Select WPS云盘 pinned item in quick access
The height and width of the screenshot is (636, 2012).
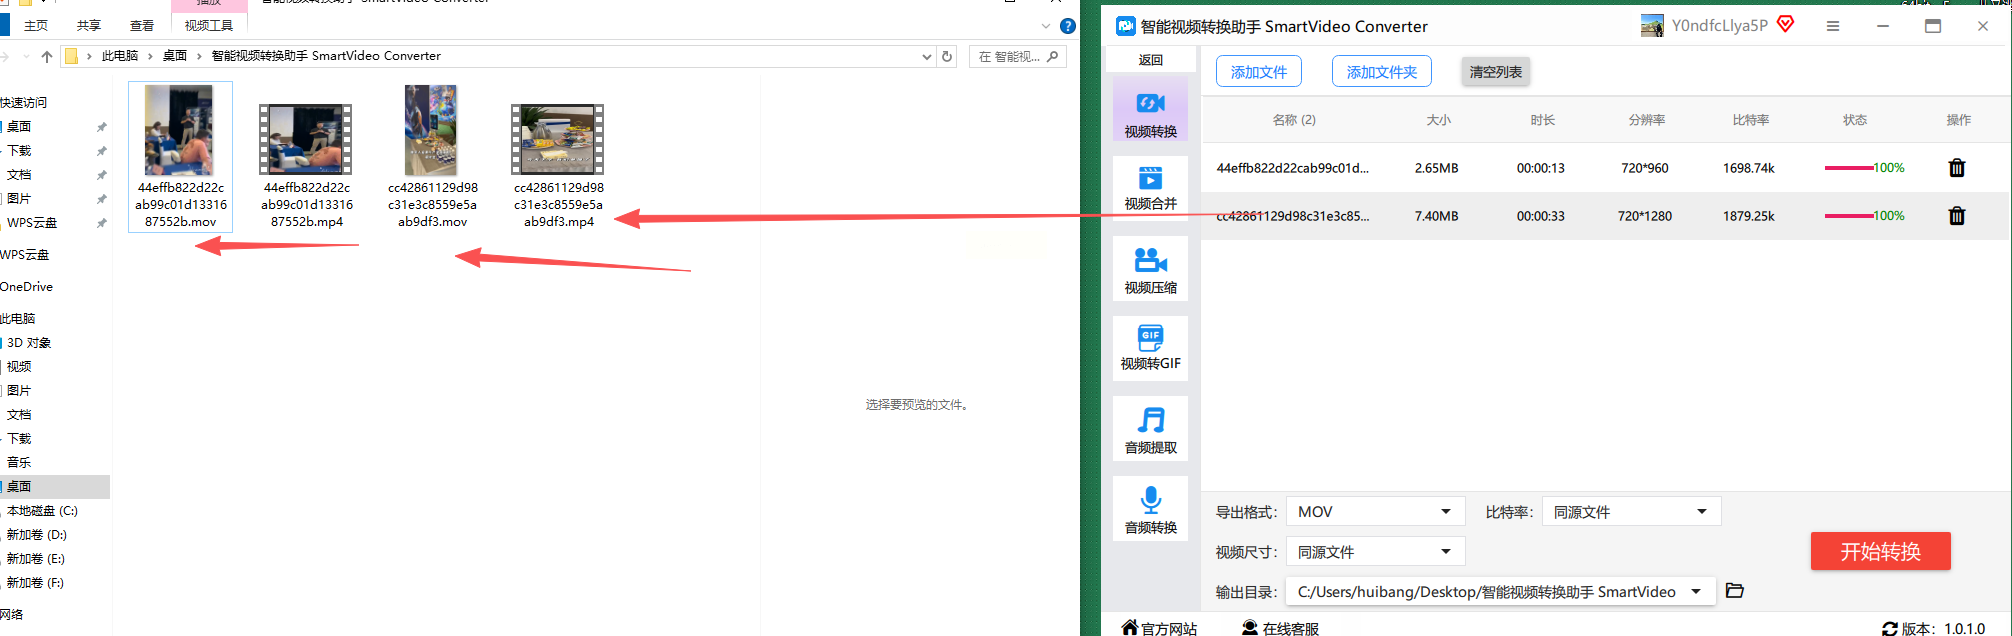(x=32, y=223)
